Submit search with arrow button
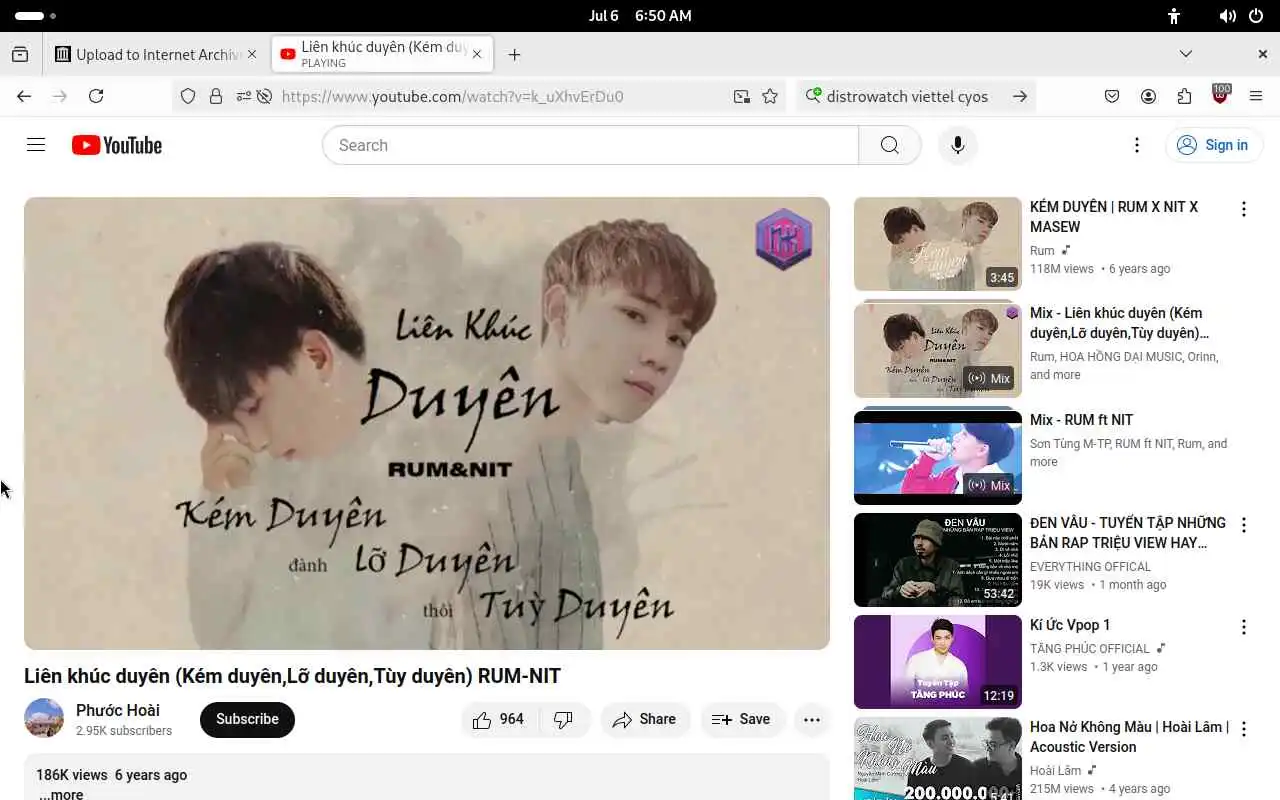1280x800 pixels. click(1020, 96)
